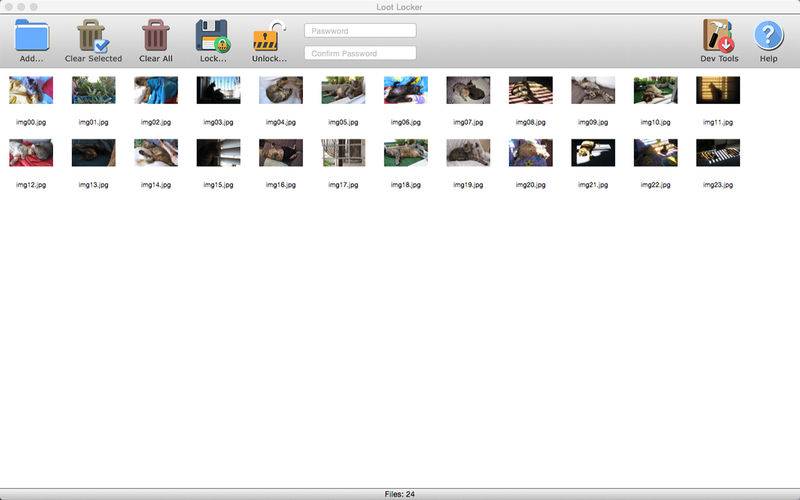The image size is (800, 500).
Task: Select the img05.jpg thumbnail
Action: click(343, 90)
